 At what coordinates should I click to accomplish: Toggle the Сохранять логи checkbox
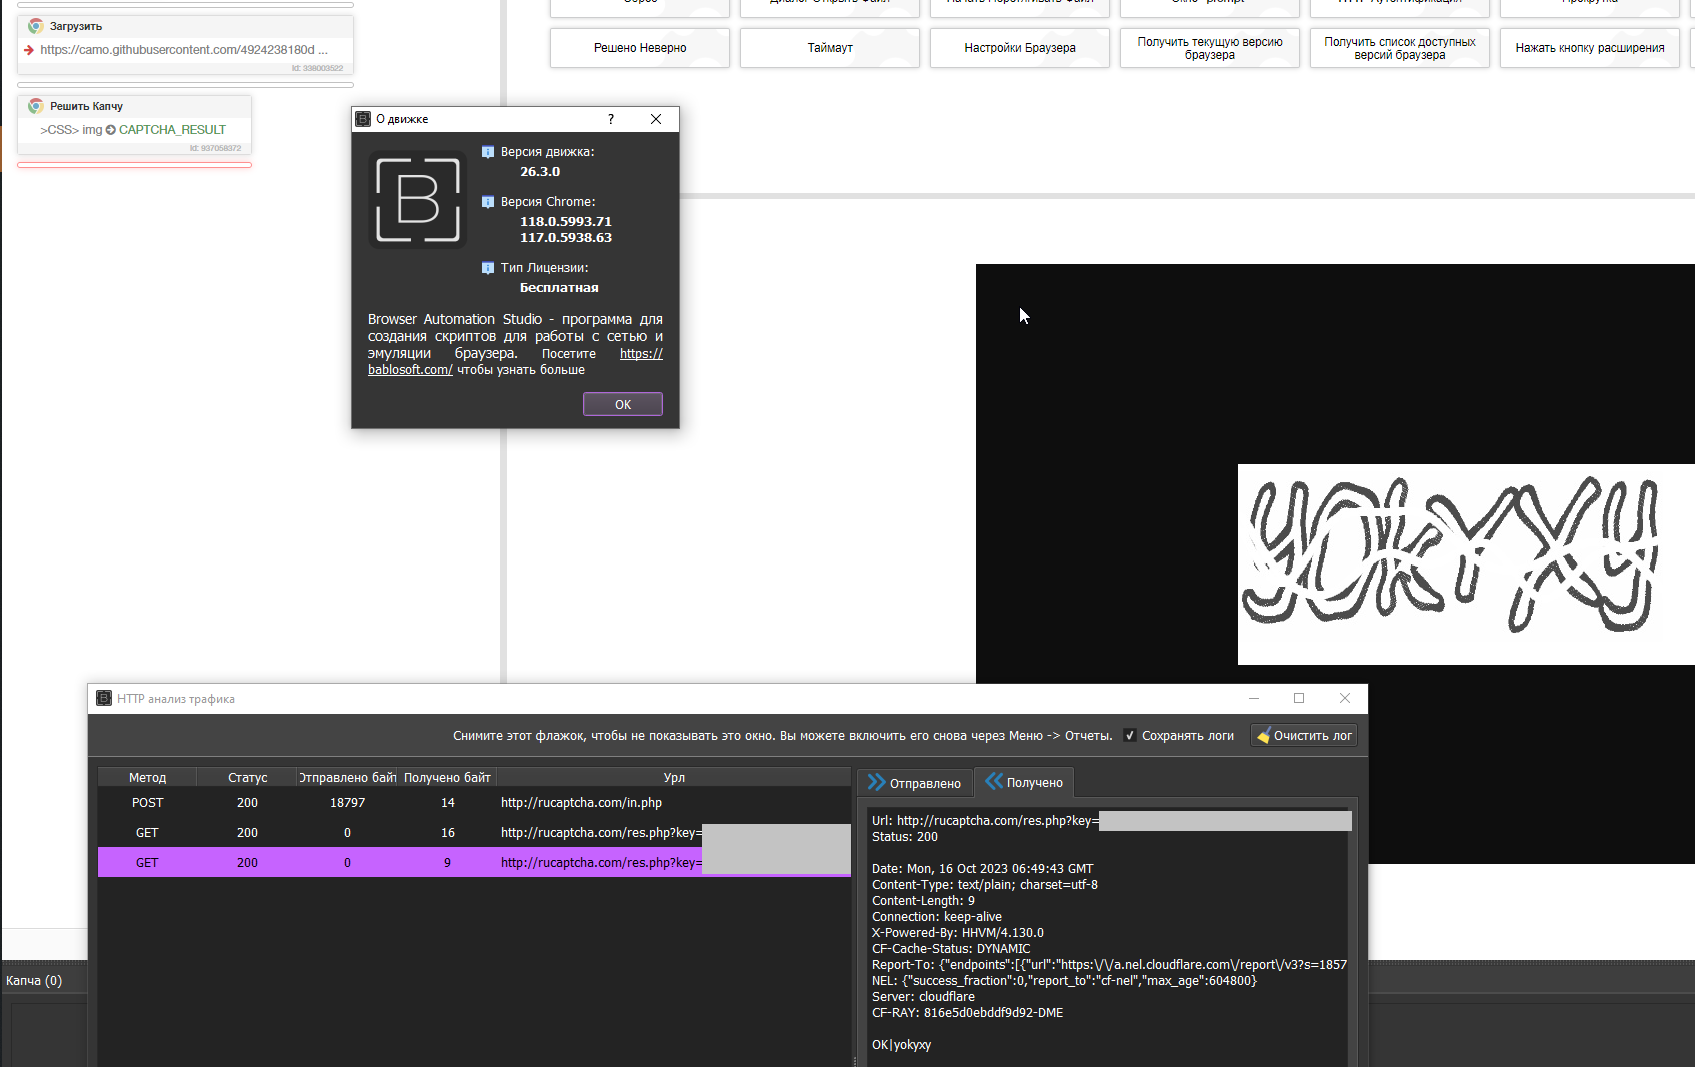1130,736
